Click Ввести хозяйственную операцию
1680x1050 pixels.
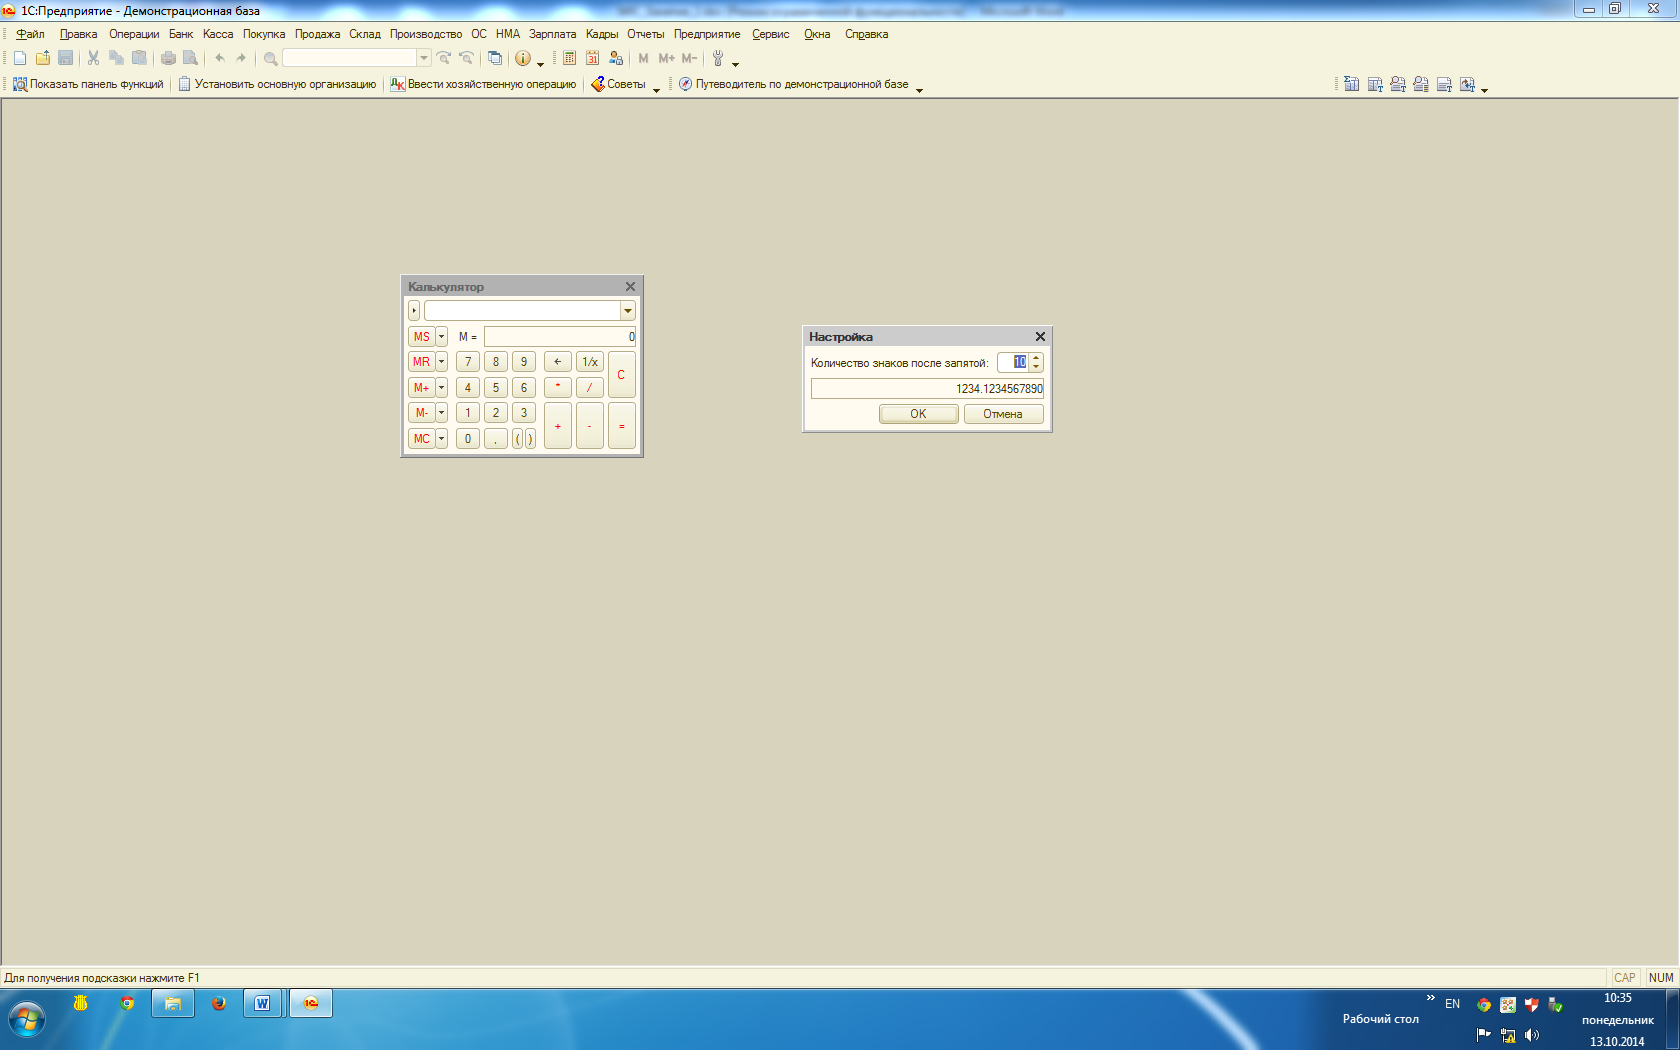[483, 84]
